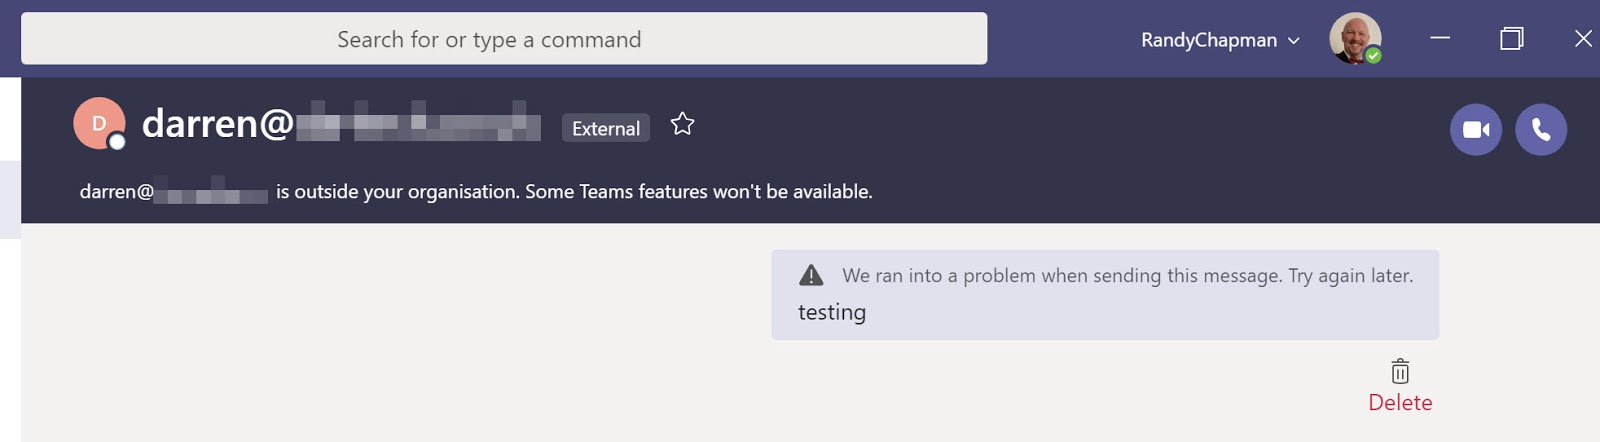Click the External badge beside the contact name

[x=606, y=128]
